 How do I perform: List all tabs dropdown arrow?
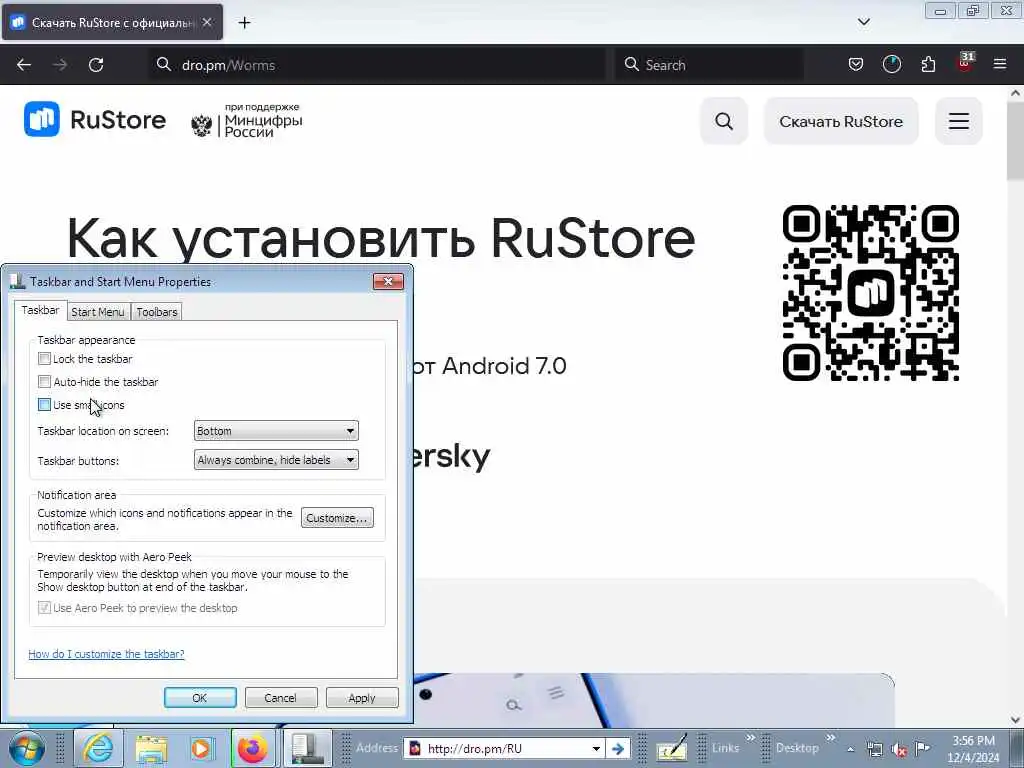[x=863, y=22]
